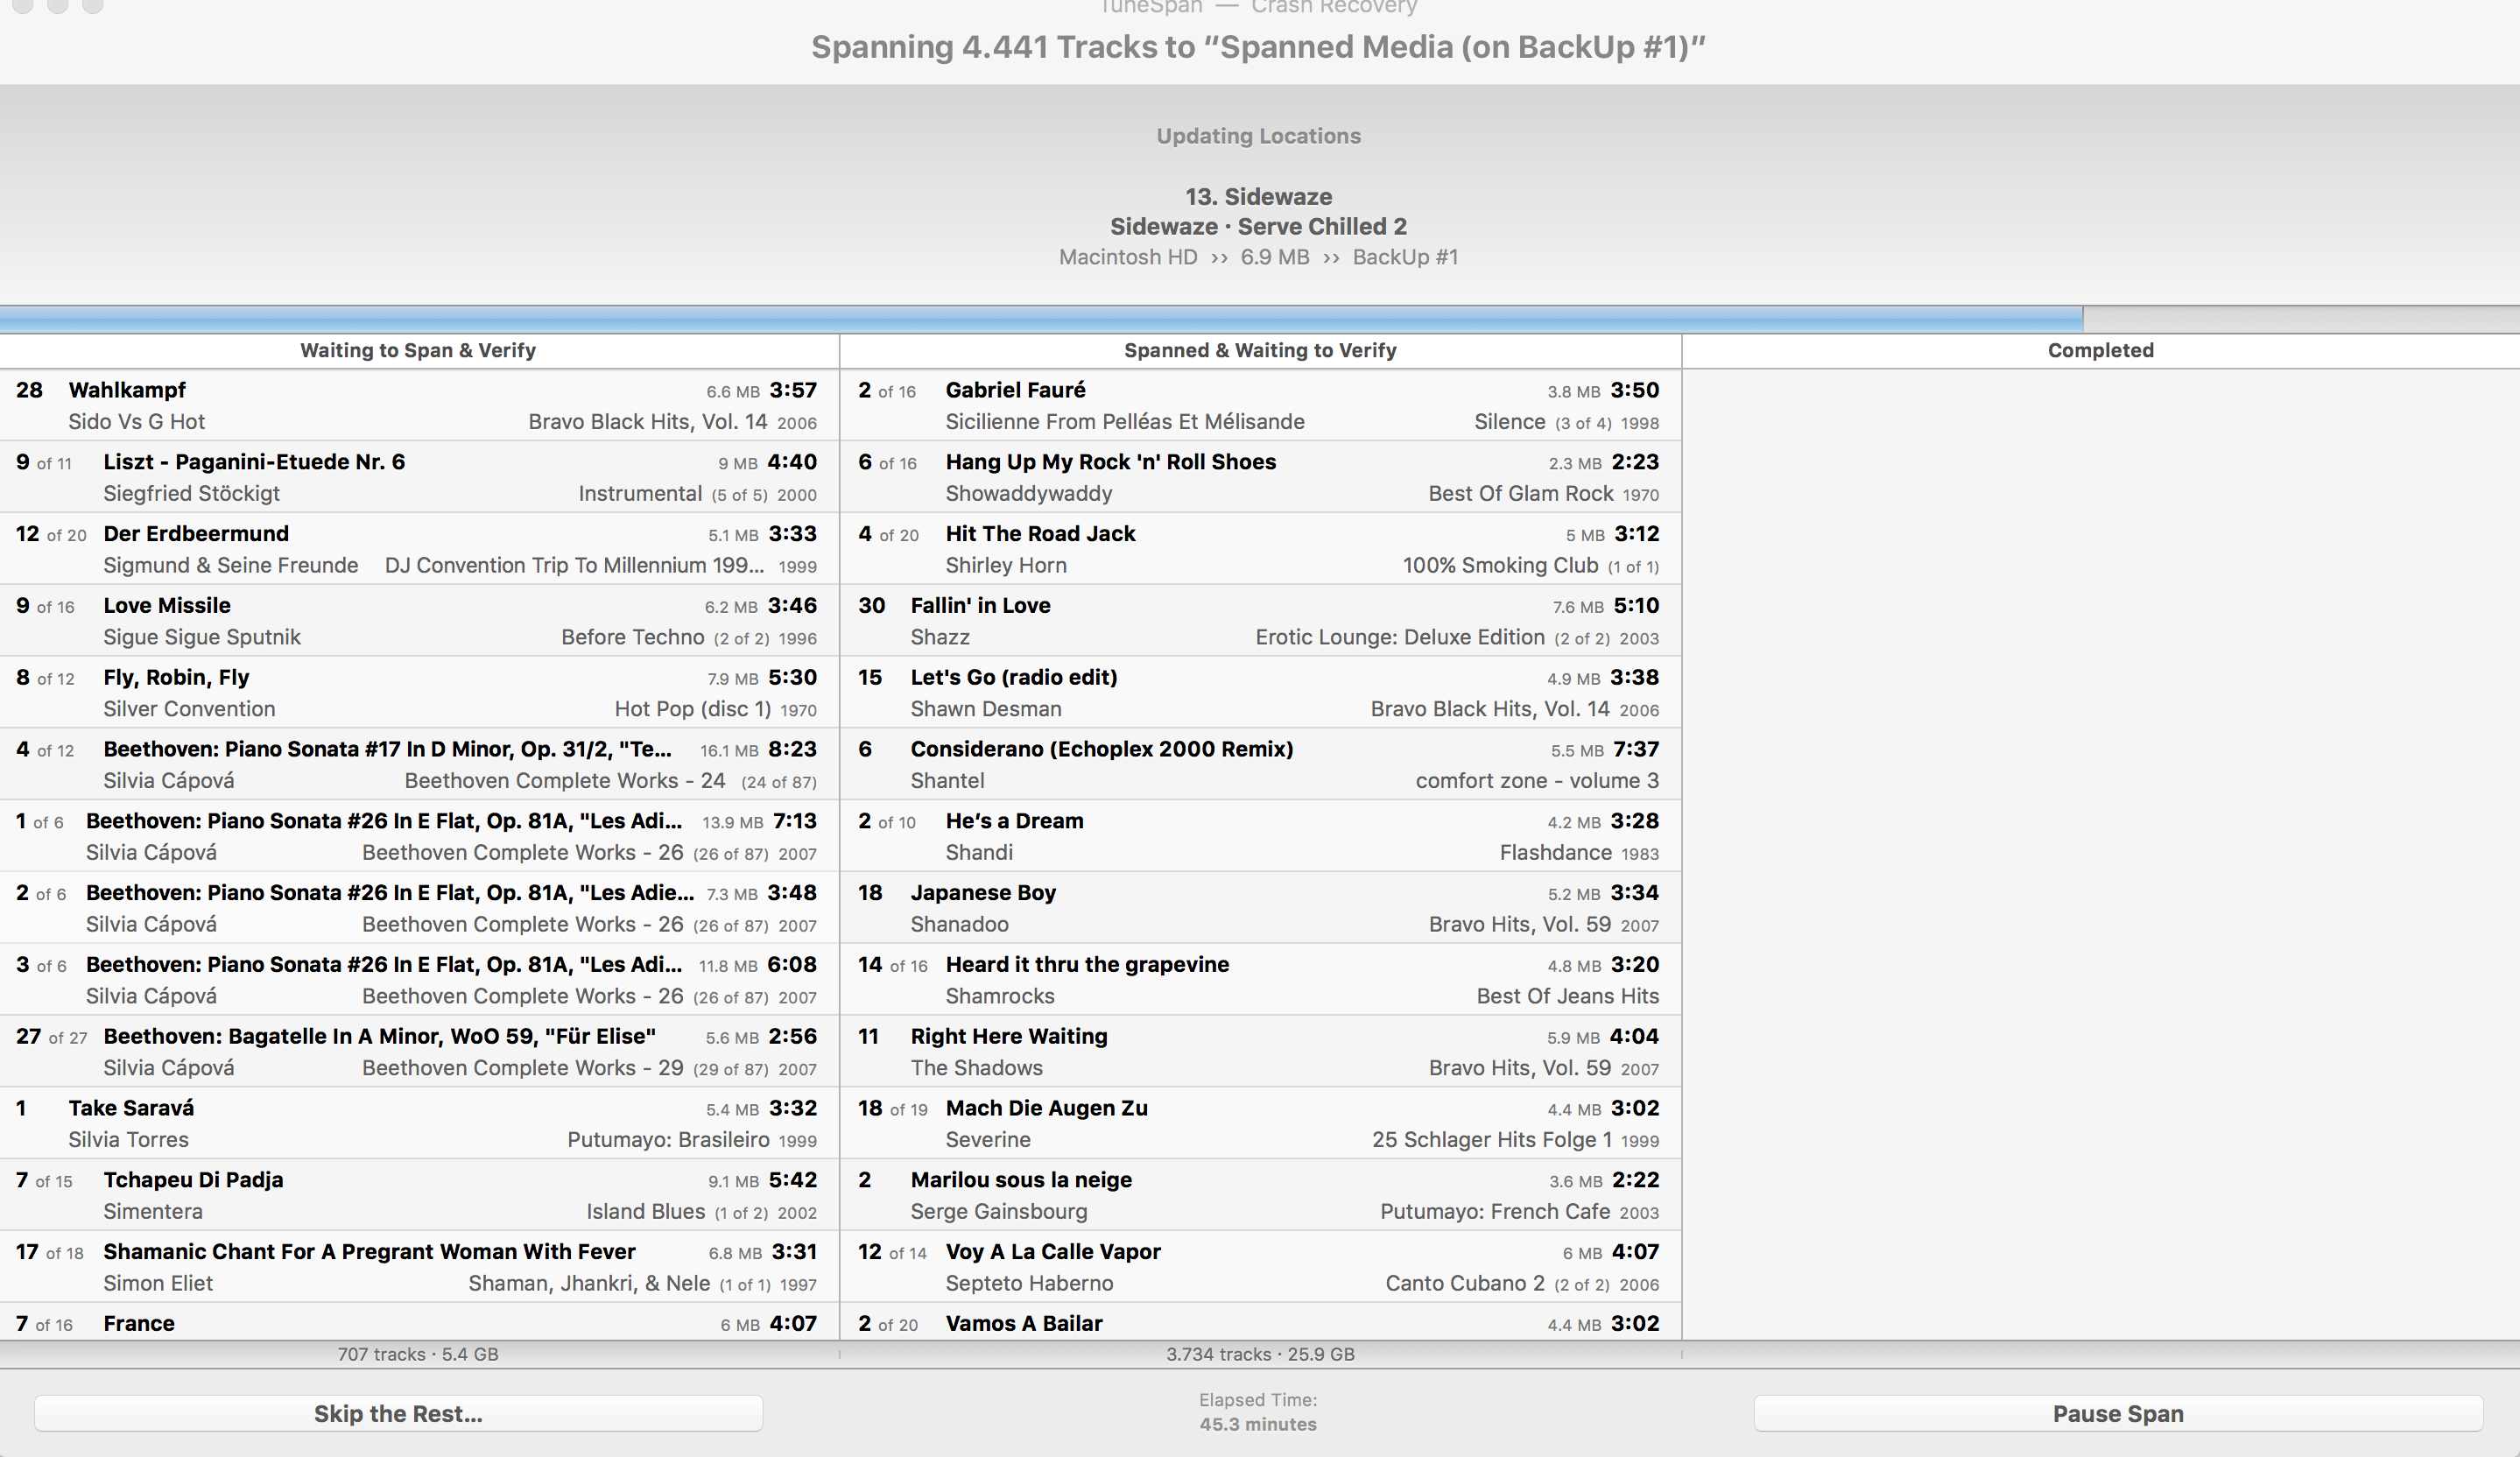Image resolution: width=2520 pixels, height=1457 pixels.
Task: Click the Spanned & Waiting to Verify header
Action: pos(1259,350)
